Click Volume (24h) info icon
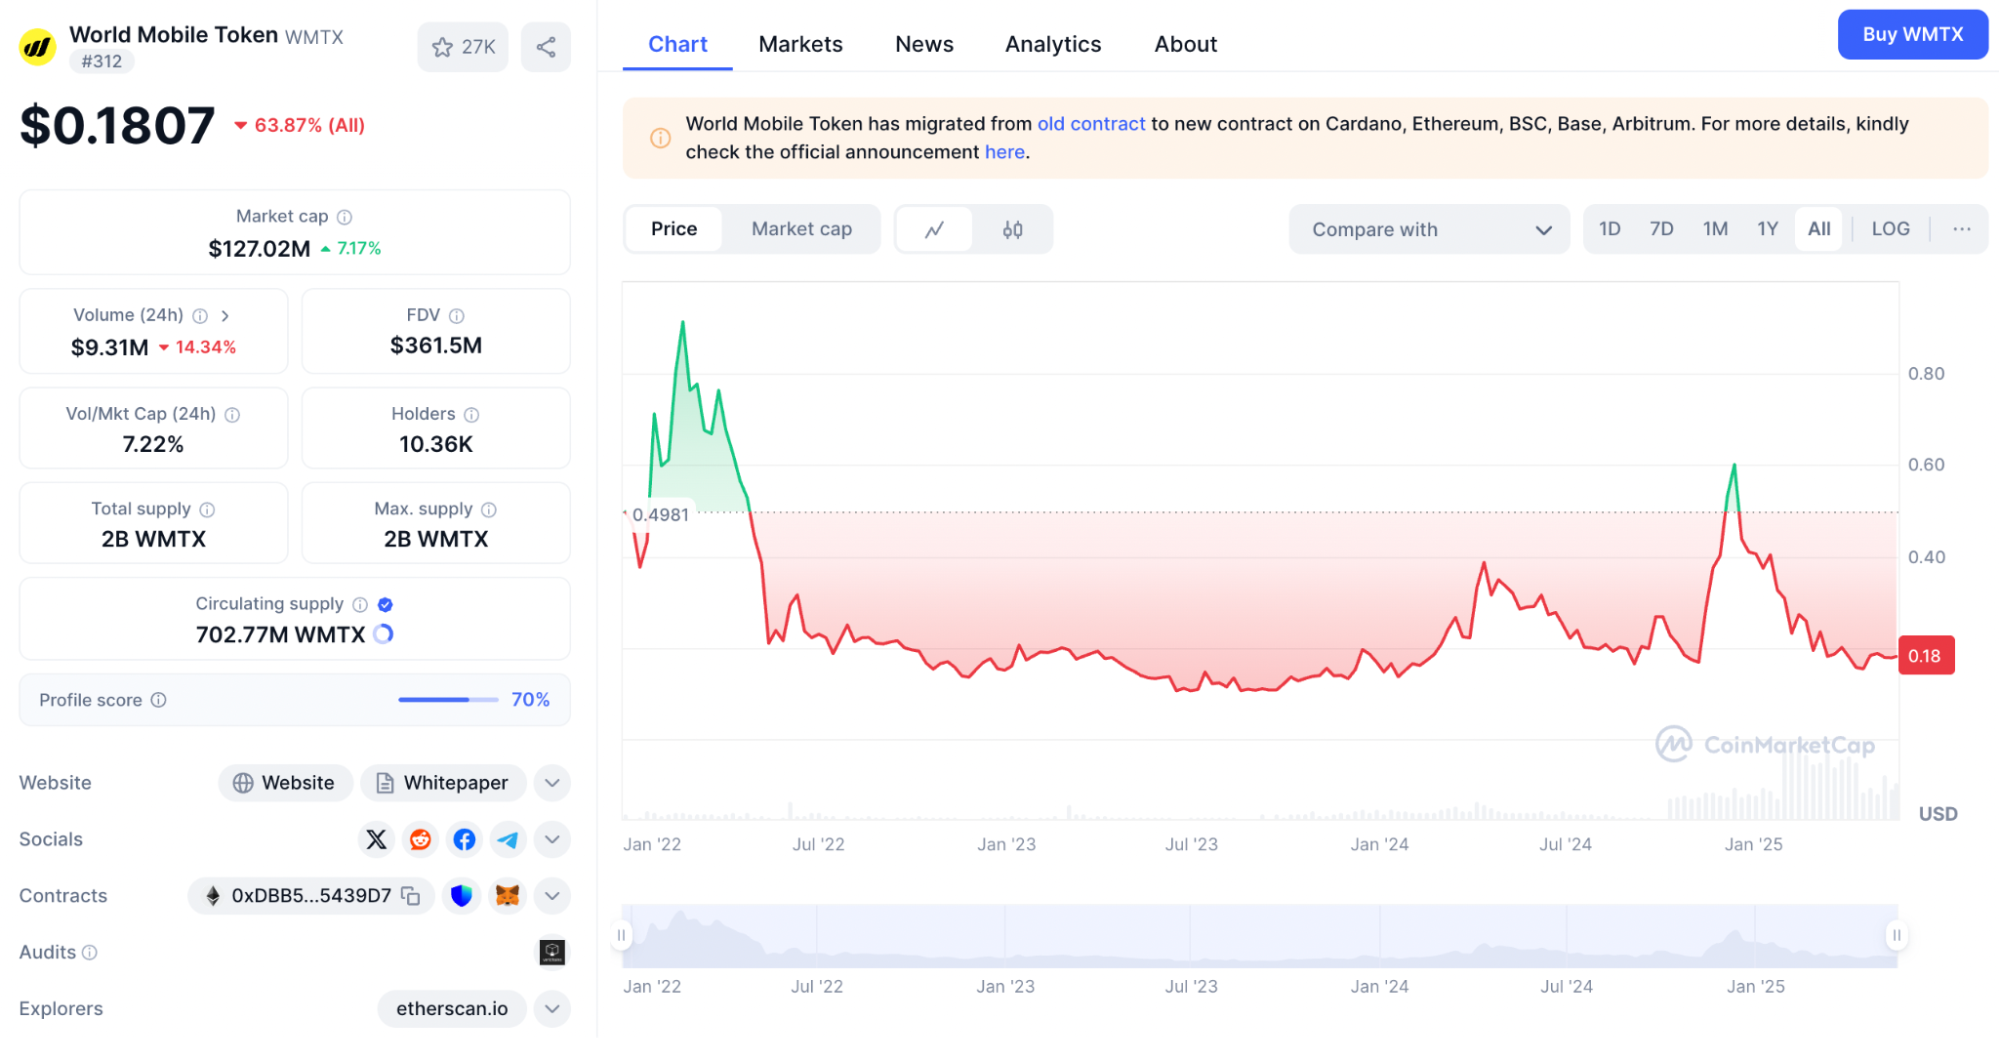Viewport: 1999px width, 1038px height. pyautogui.click(x=200, y=316)
